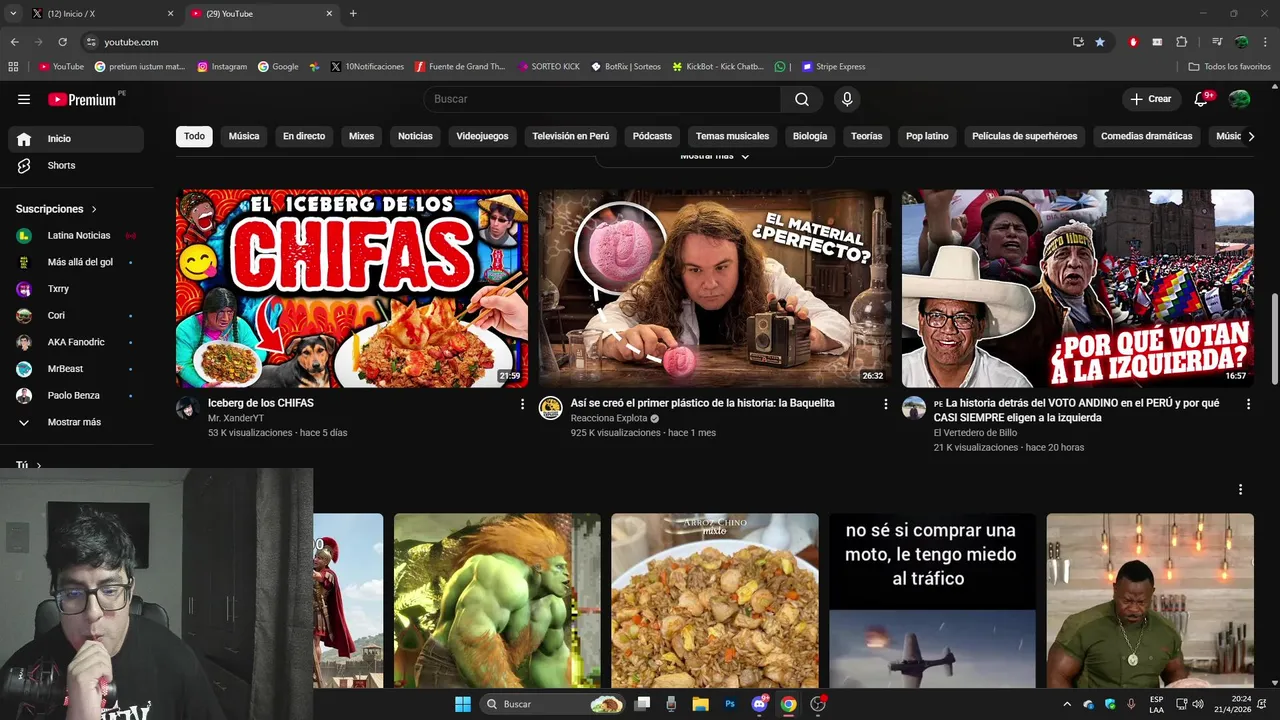Show hidden system tray icons
Screen dimensions: 1280x720
click(1067, 704)
